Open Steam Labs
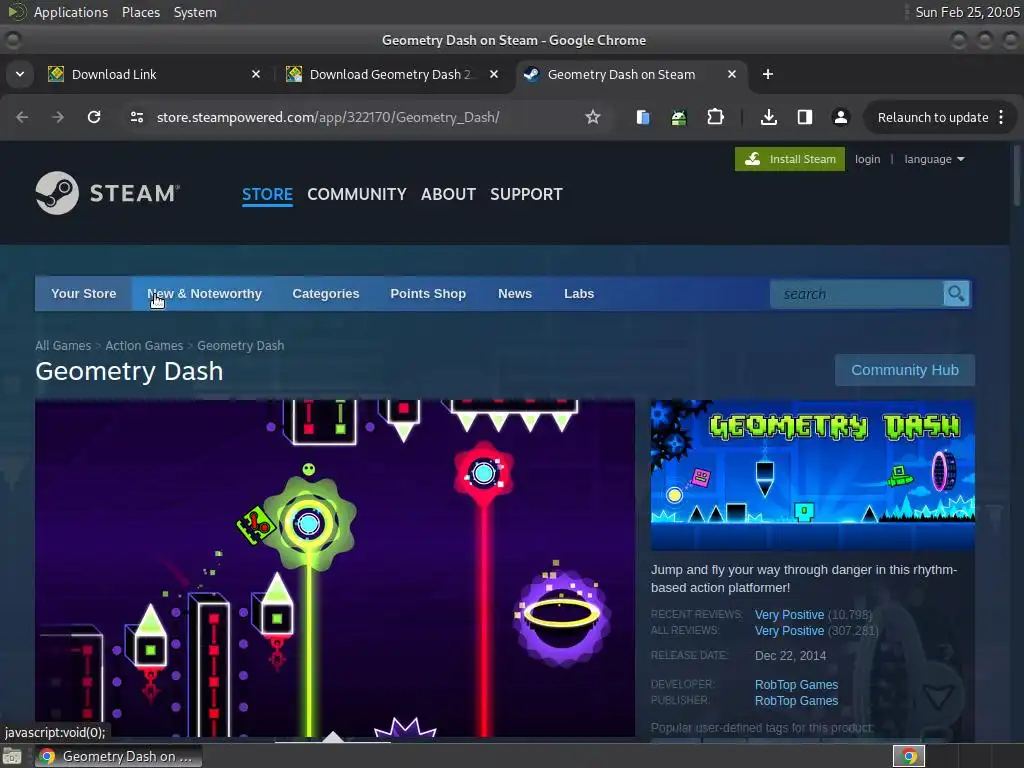1024x768 pixels. pyautogui.click(x=579, y=294)
